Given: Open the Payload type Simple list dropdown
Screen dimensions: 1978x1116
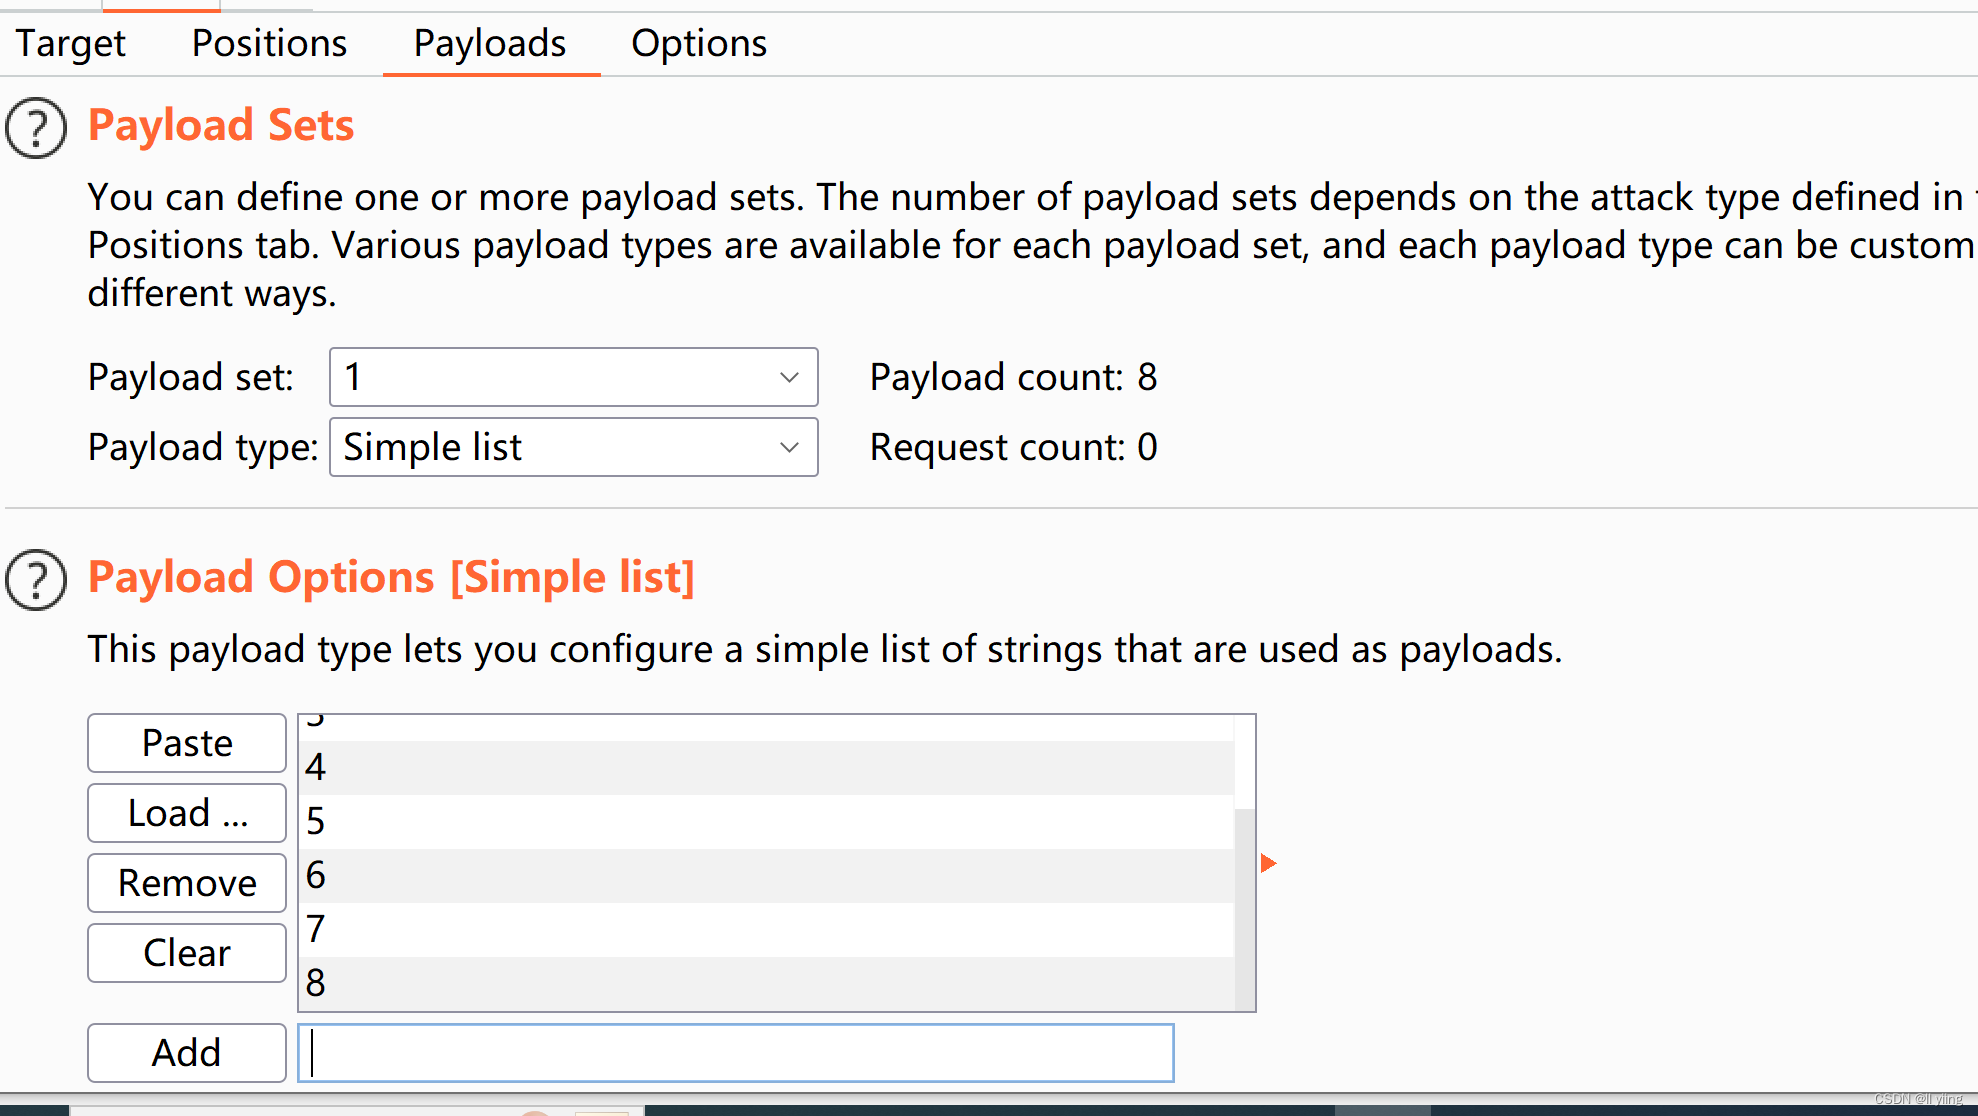Looking at the screenshot, I should pyautogui.click(x=573, y=447).
